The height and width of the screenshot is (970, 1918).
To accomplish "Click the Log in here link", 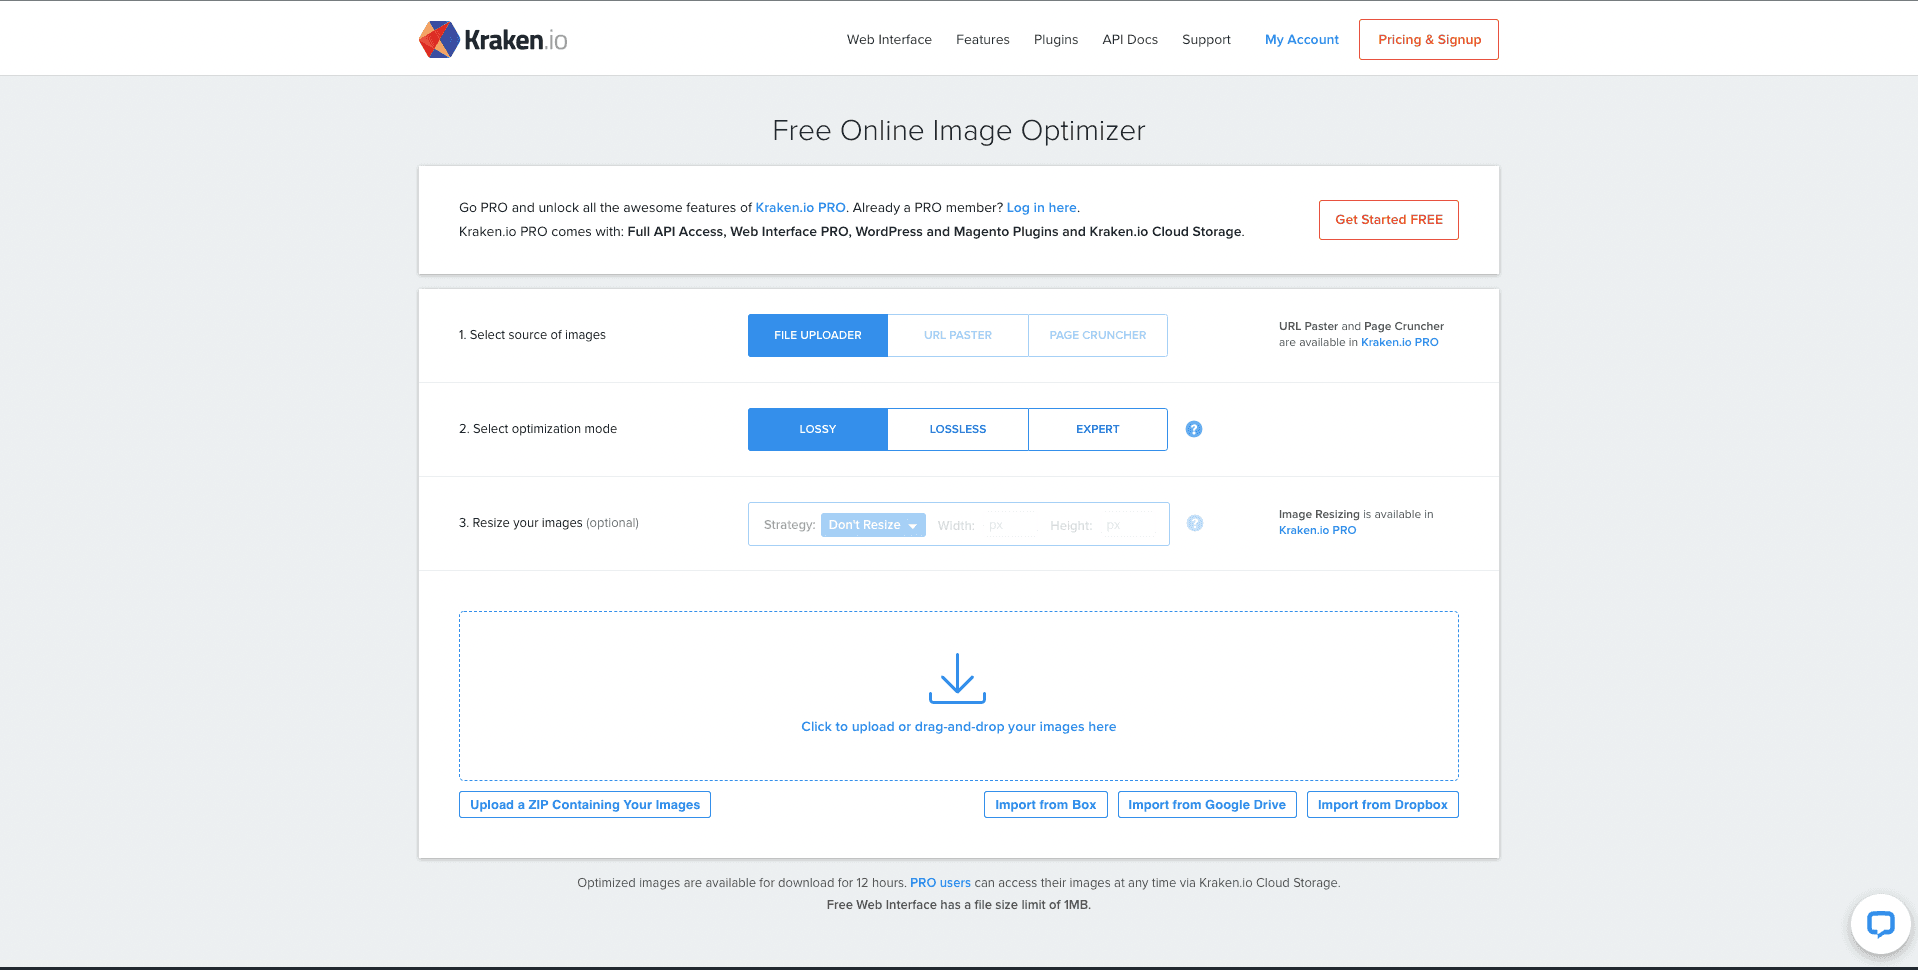I will tap(1042, 208).
